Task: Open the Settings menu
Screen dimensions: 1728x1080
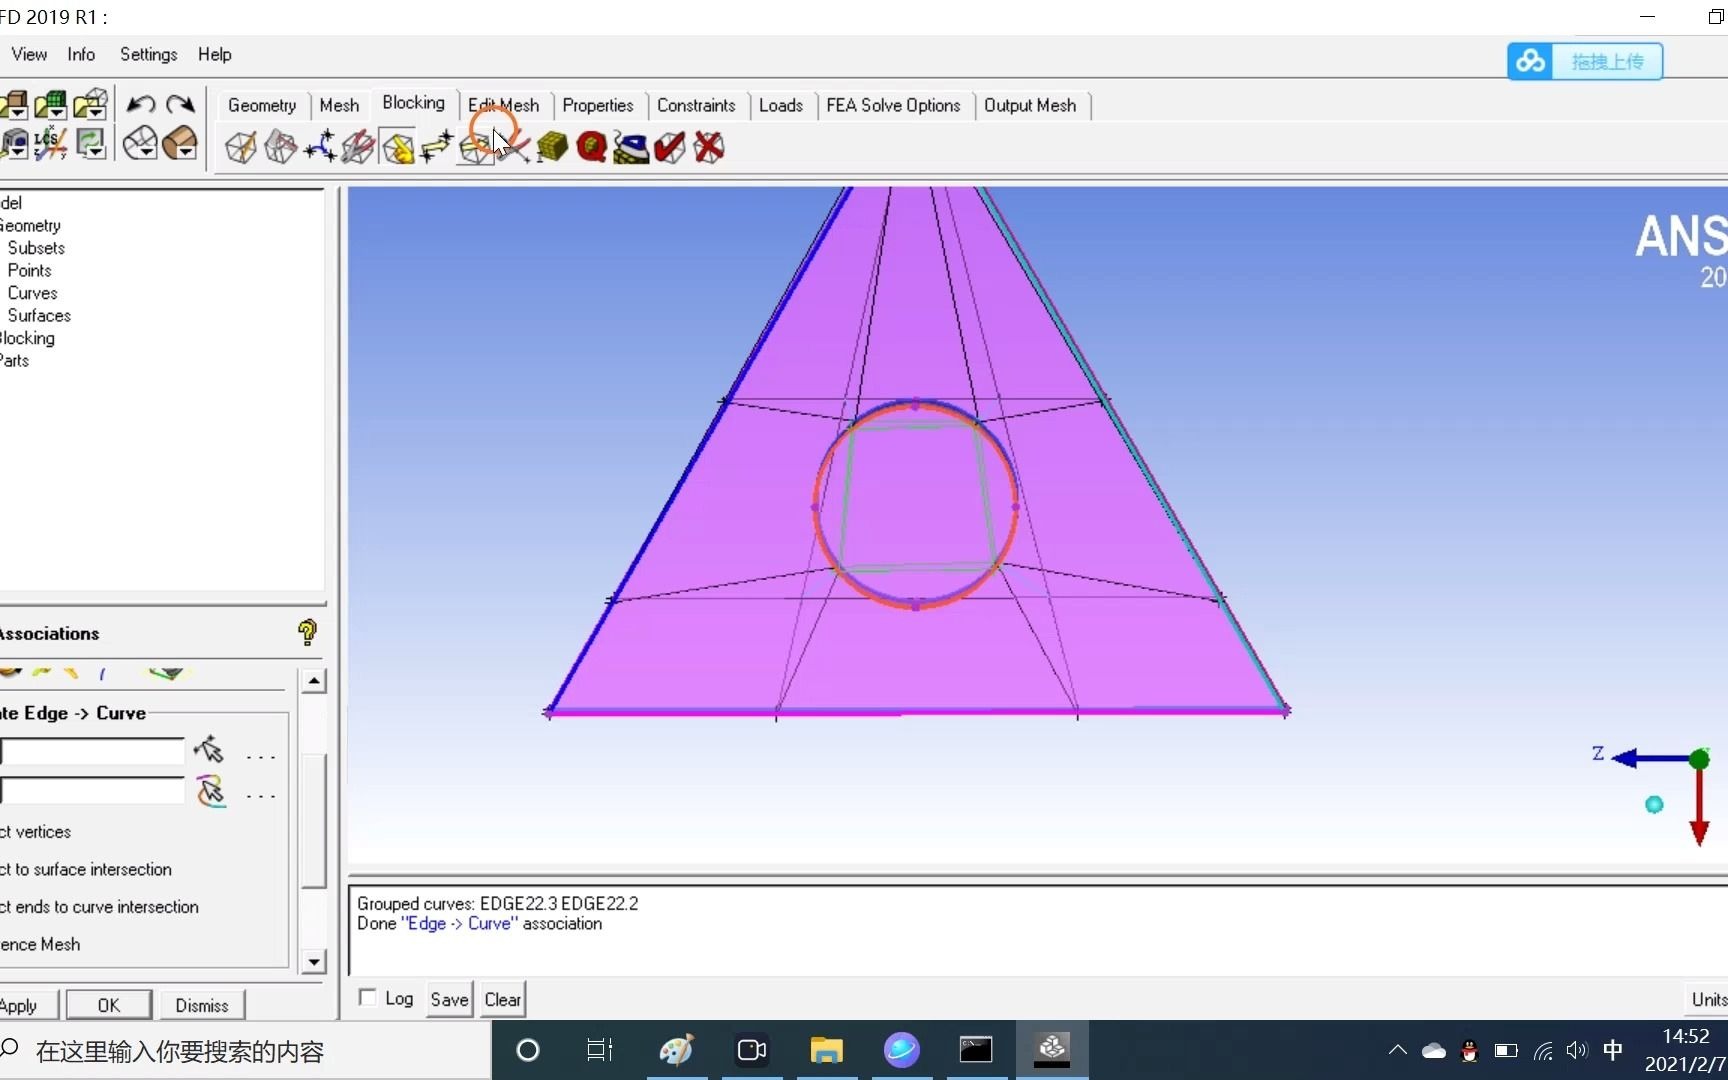Action: tap(148, 54)
